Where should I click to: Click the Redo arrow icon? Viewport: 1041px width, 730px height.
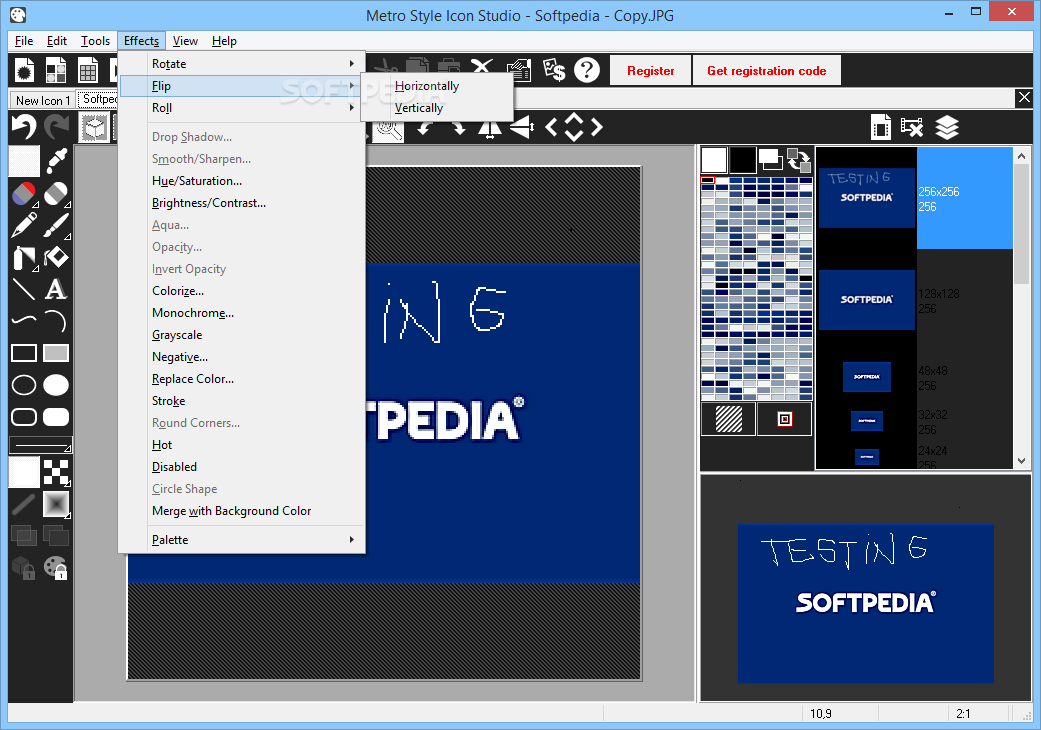click(56, 126)
